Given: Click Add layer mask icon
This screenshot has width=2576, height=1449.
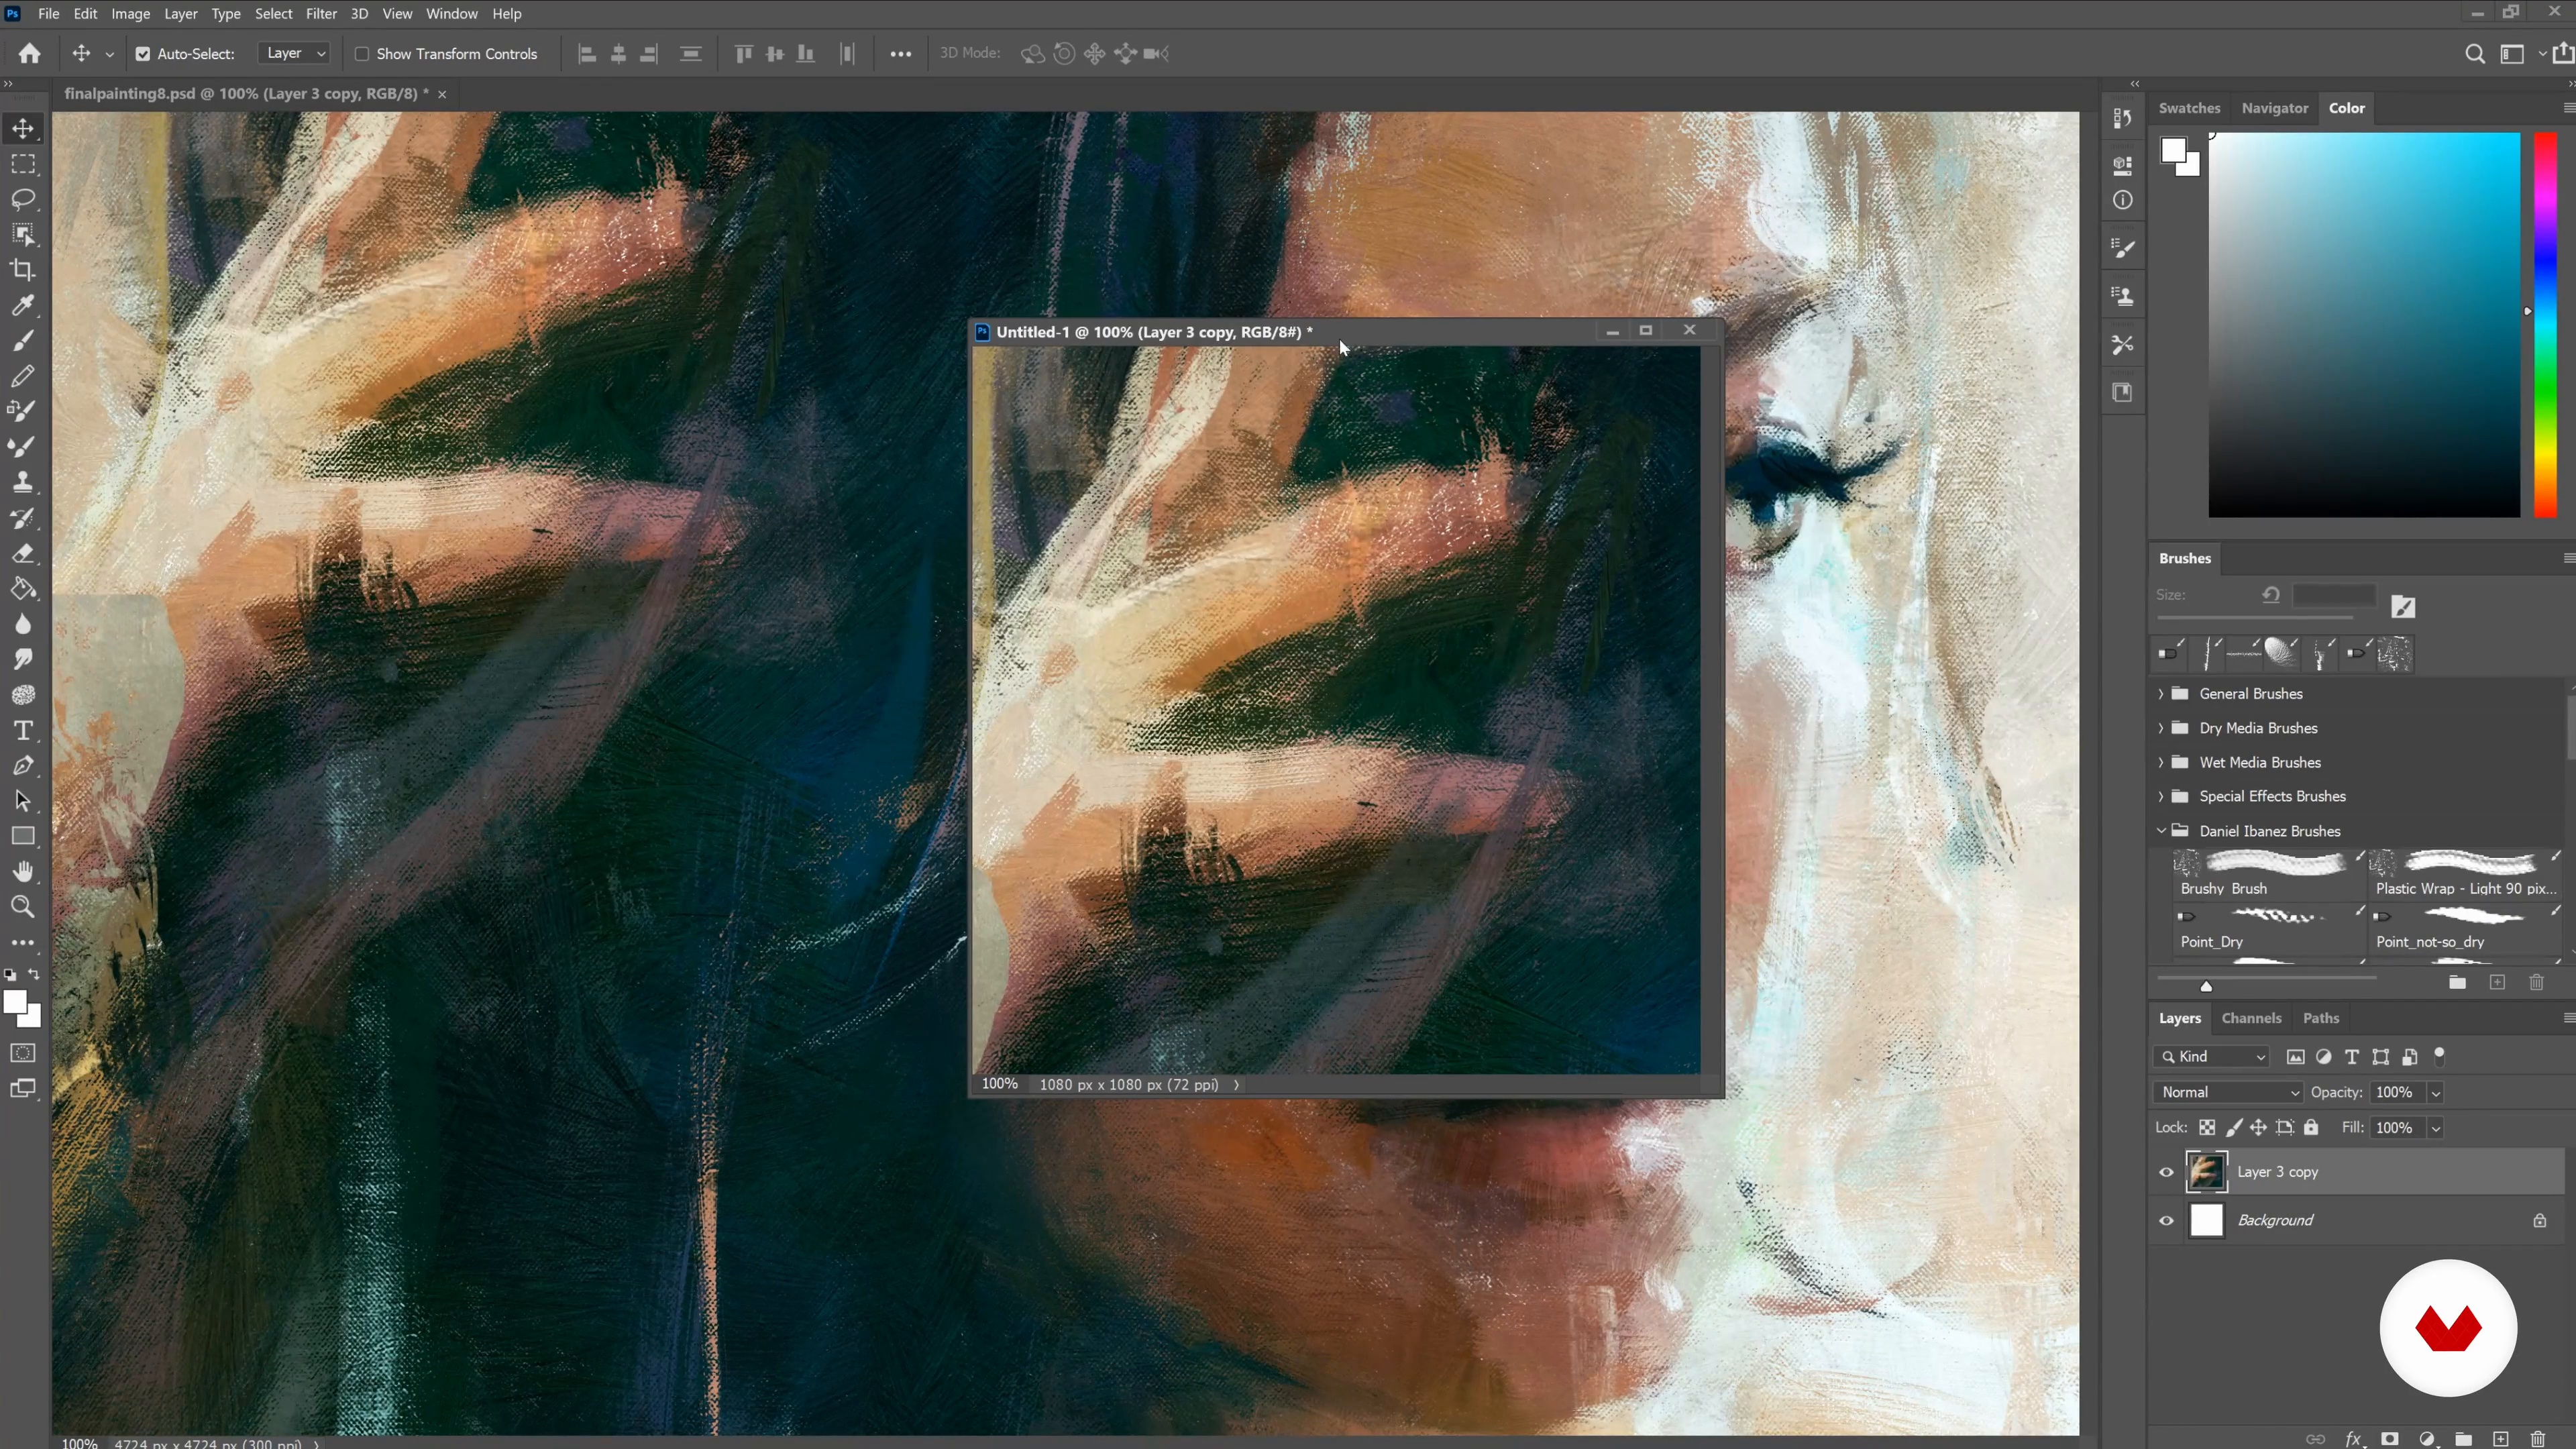Looking at the screenshot, I should [2390, 1439].
